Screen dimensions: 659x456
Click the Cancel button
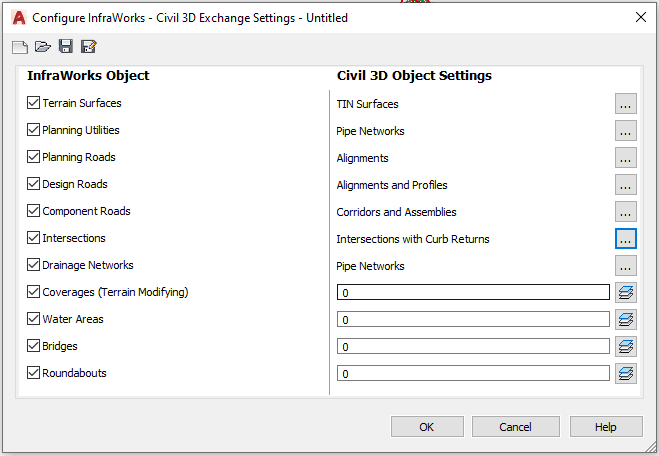click(x=516, y=427)
